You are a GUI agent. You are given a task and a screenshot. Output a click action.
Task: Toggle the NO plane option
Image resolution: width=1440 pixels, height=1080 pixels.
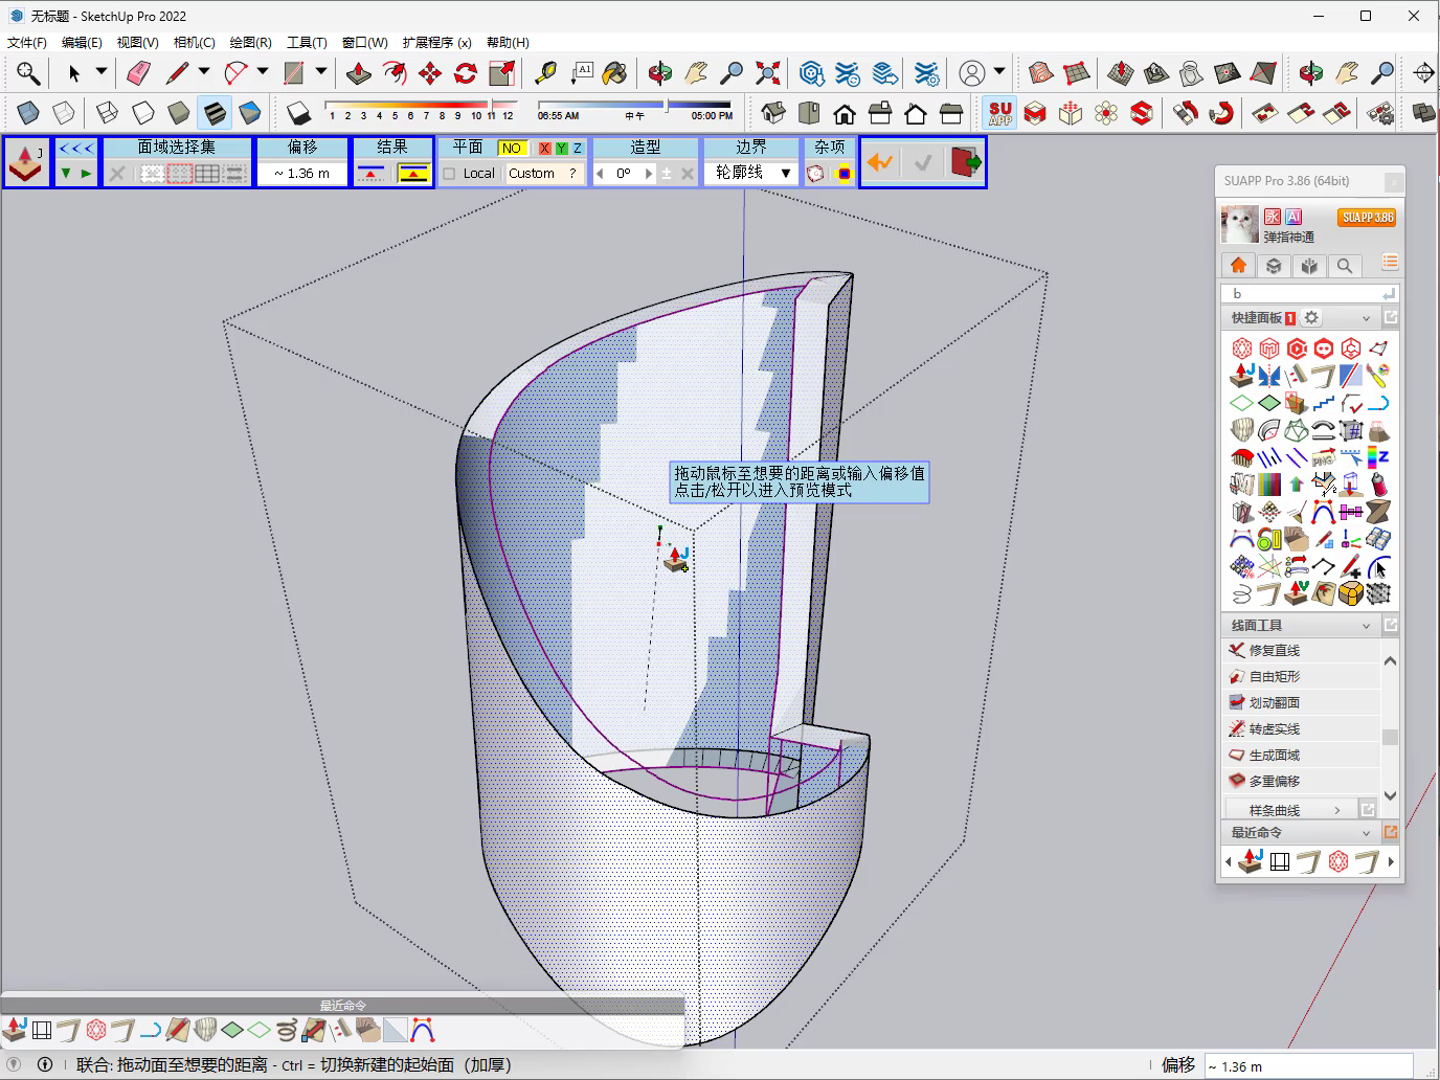coord(511,148)
